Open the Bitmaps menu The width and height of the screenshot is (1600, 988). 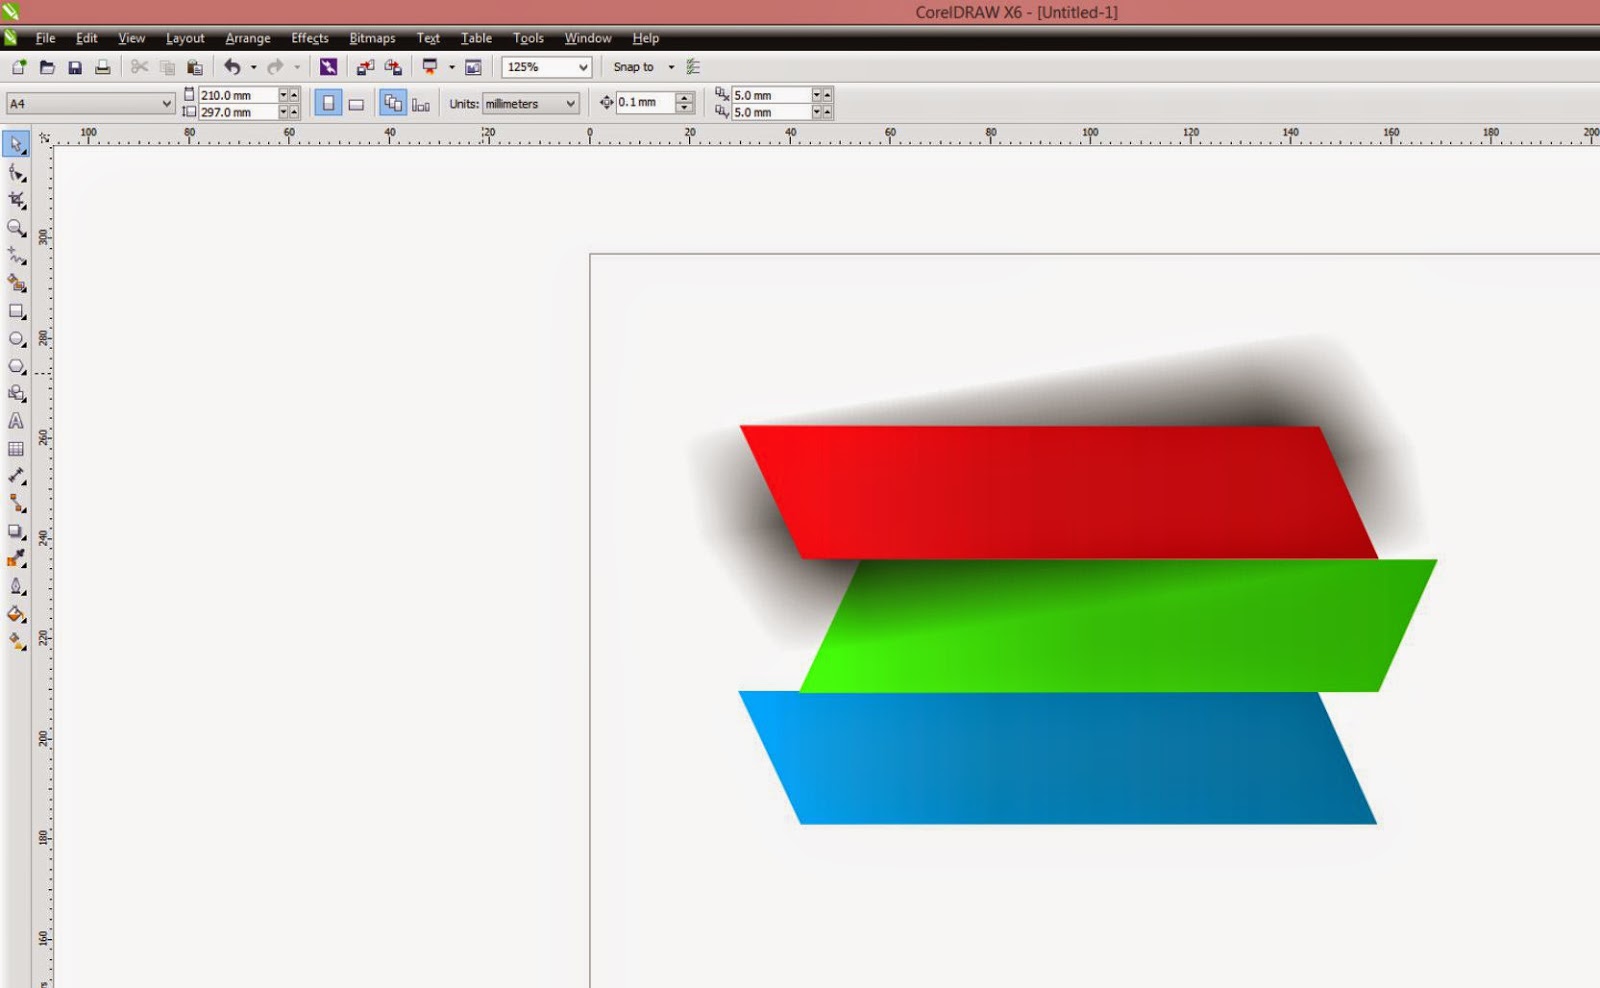372,38
